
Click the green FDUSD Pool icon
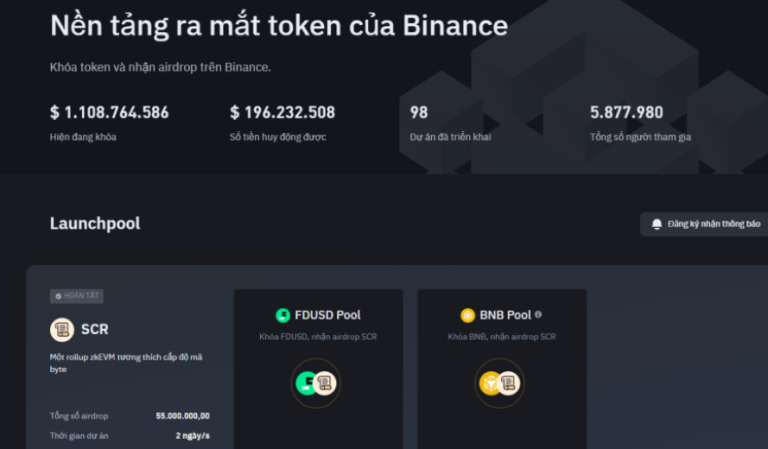click(283, 315)
